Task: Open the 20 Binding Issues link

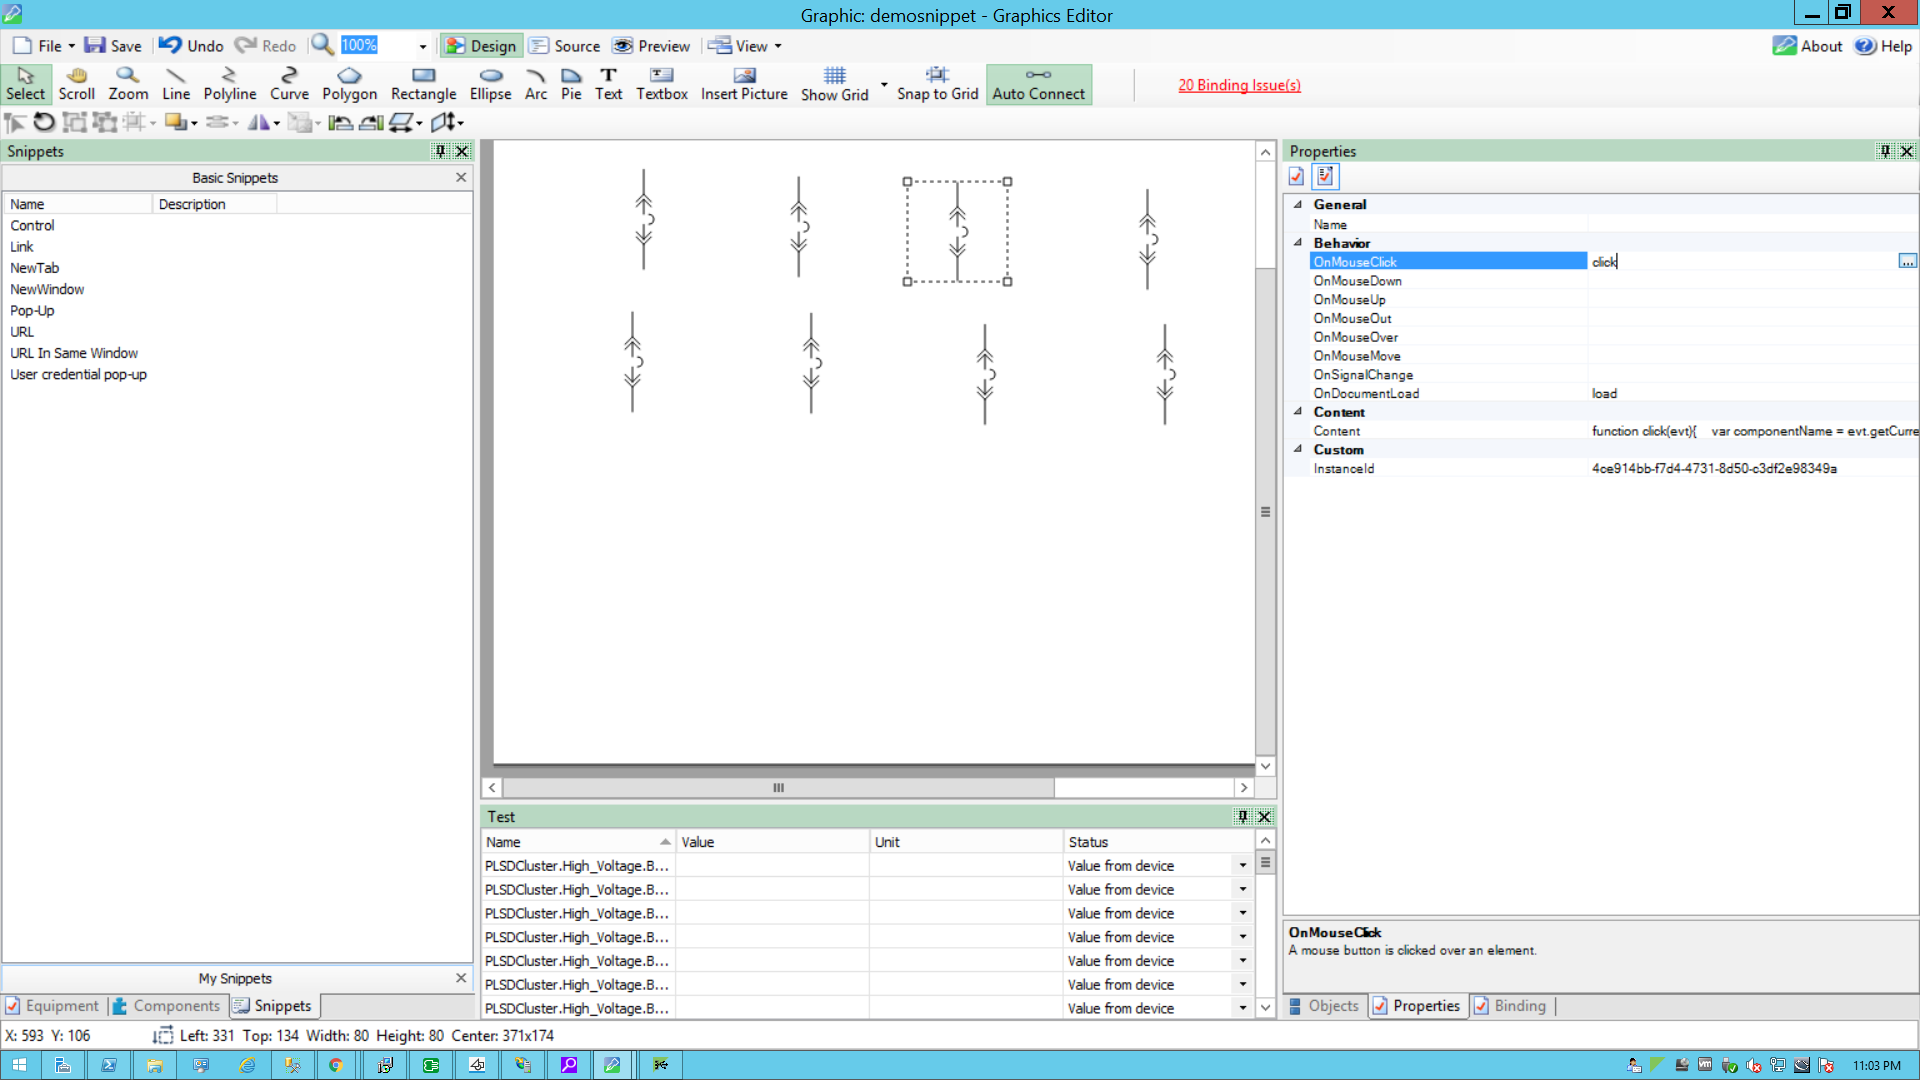Action: tap(1239, 85)
